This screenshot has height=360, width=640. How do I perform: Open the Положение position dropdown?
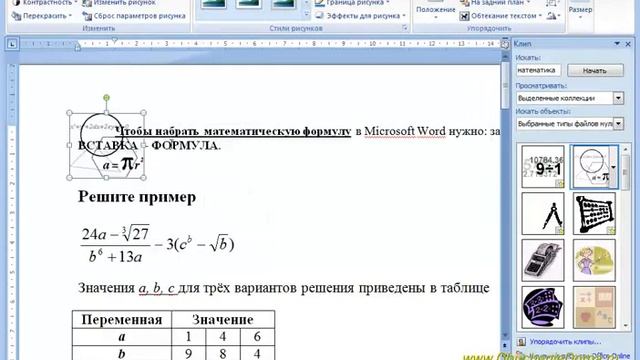(436, 11)
